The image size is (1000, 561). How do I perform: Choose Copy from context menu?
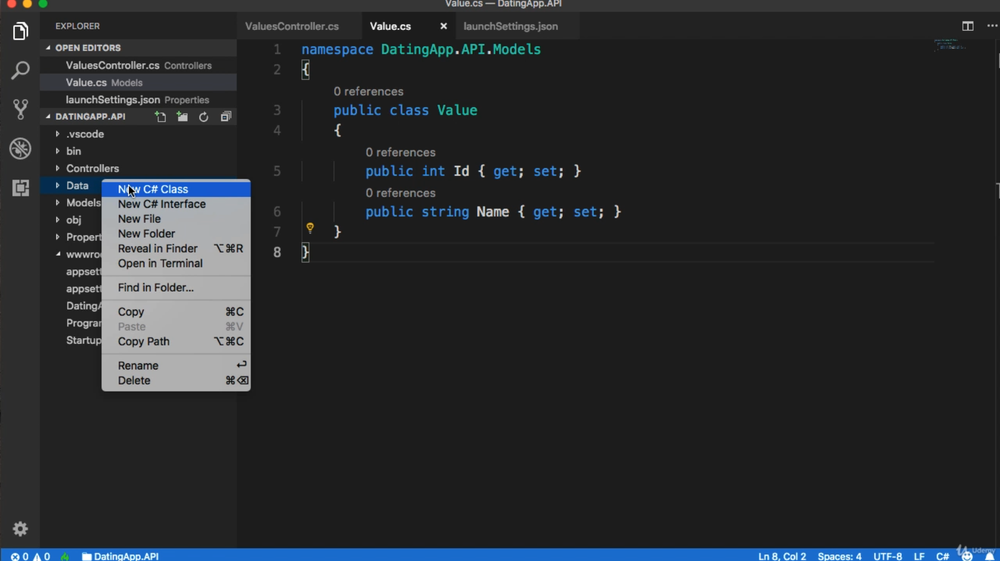(x=176, y=312)
